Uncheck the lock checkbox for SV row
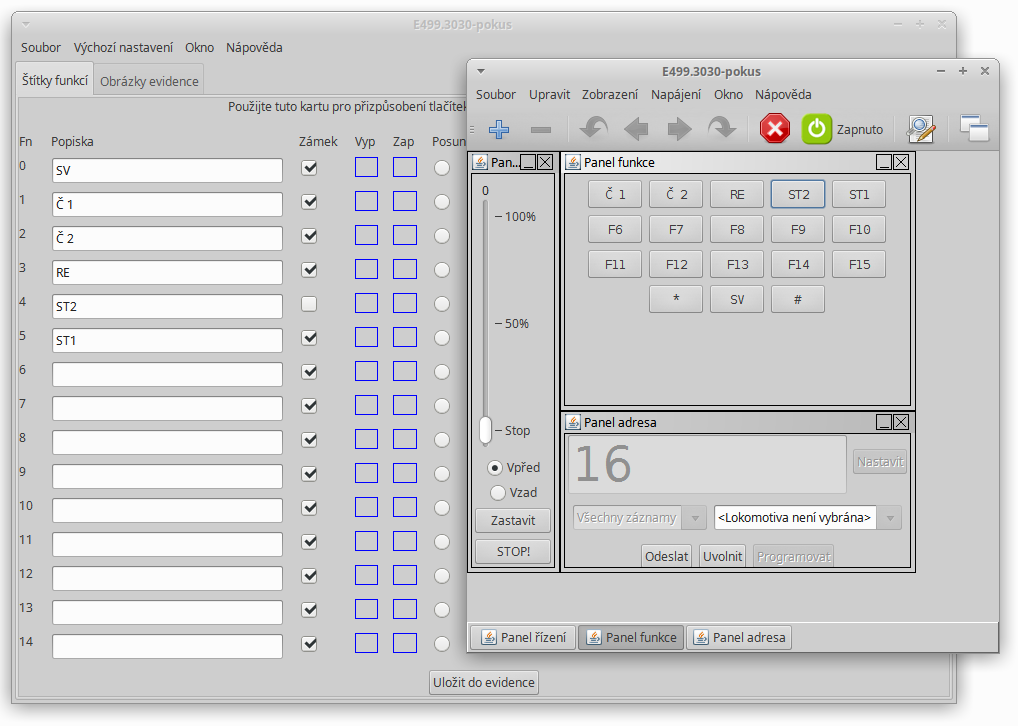This screenshot has width=1018, height=726. point(310,168)
